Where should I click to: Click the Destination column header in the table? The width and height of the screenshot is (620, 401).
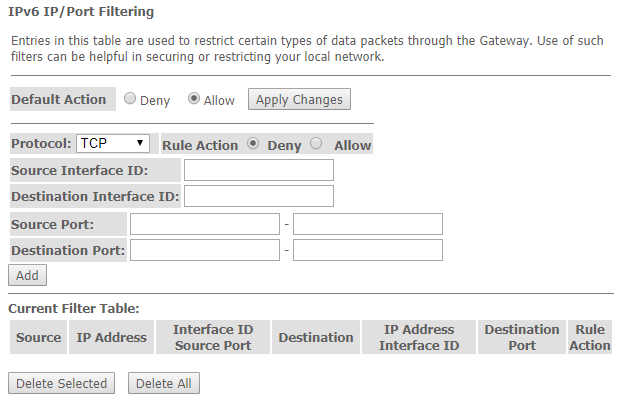tap(316, 338)
